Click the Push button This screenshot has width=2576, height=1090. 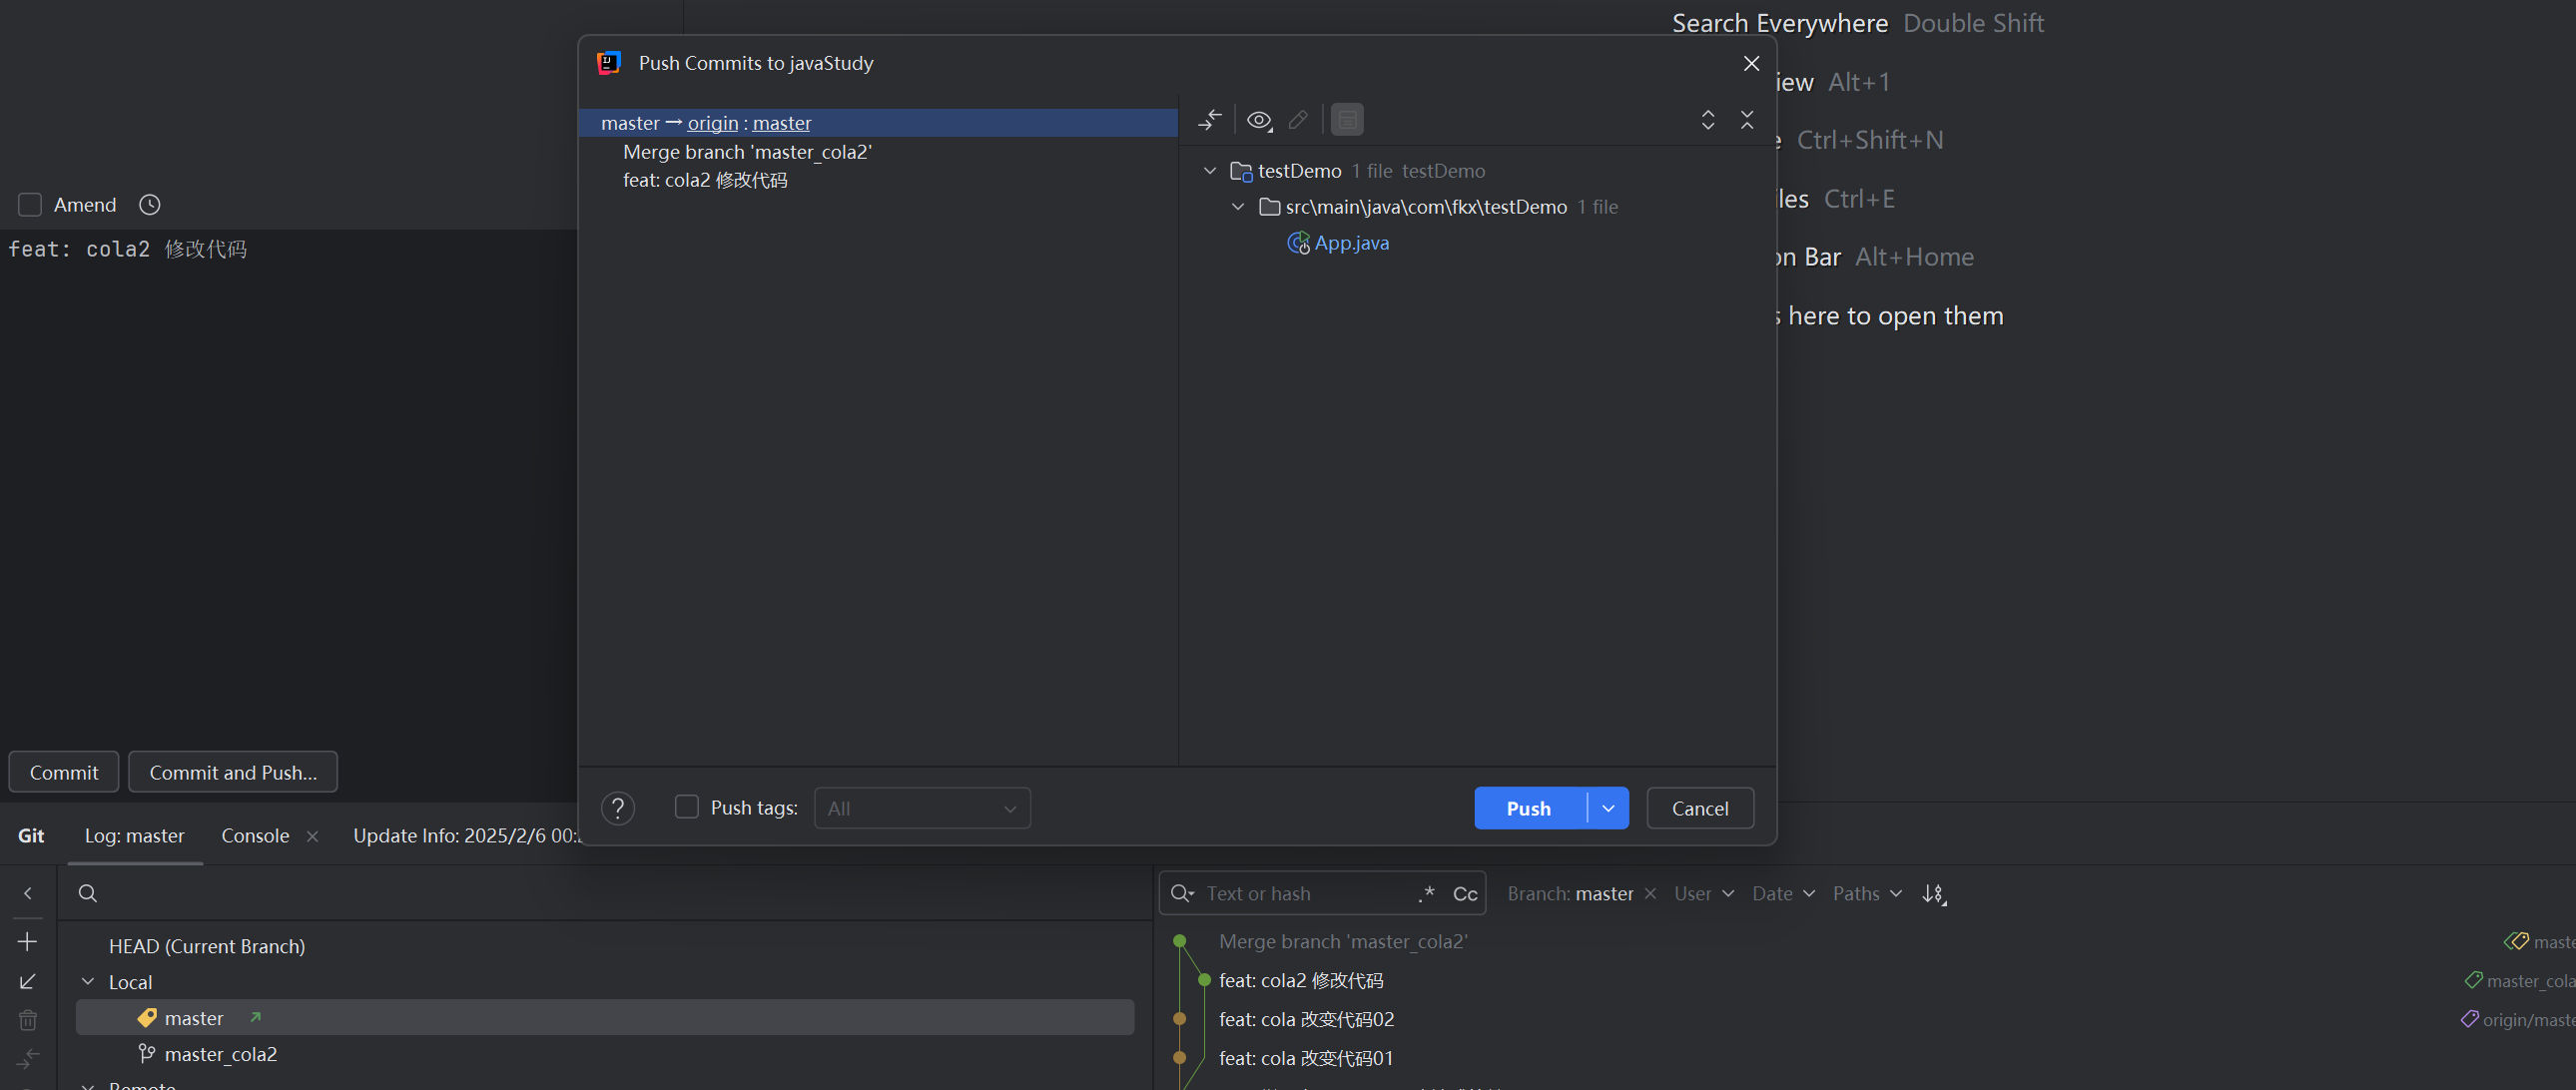pos(1530,808)
